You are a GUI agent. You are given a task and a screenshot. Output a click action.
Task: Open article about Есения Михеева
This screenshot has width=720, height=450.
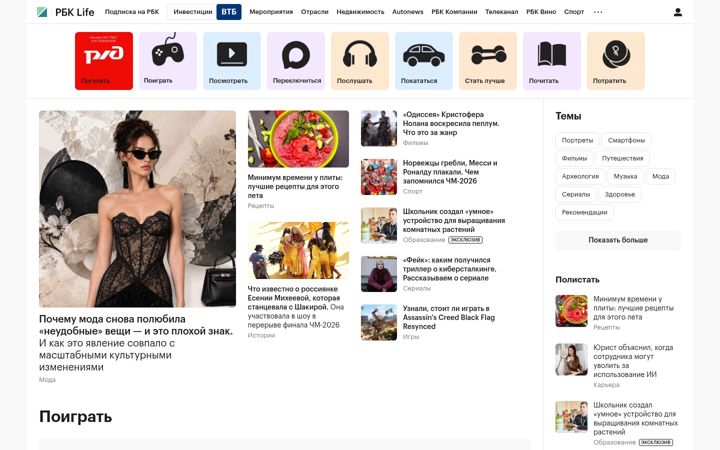[x=296, y=307]
